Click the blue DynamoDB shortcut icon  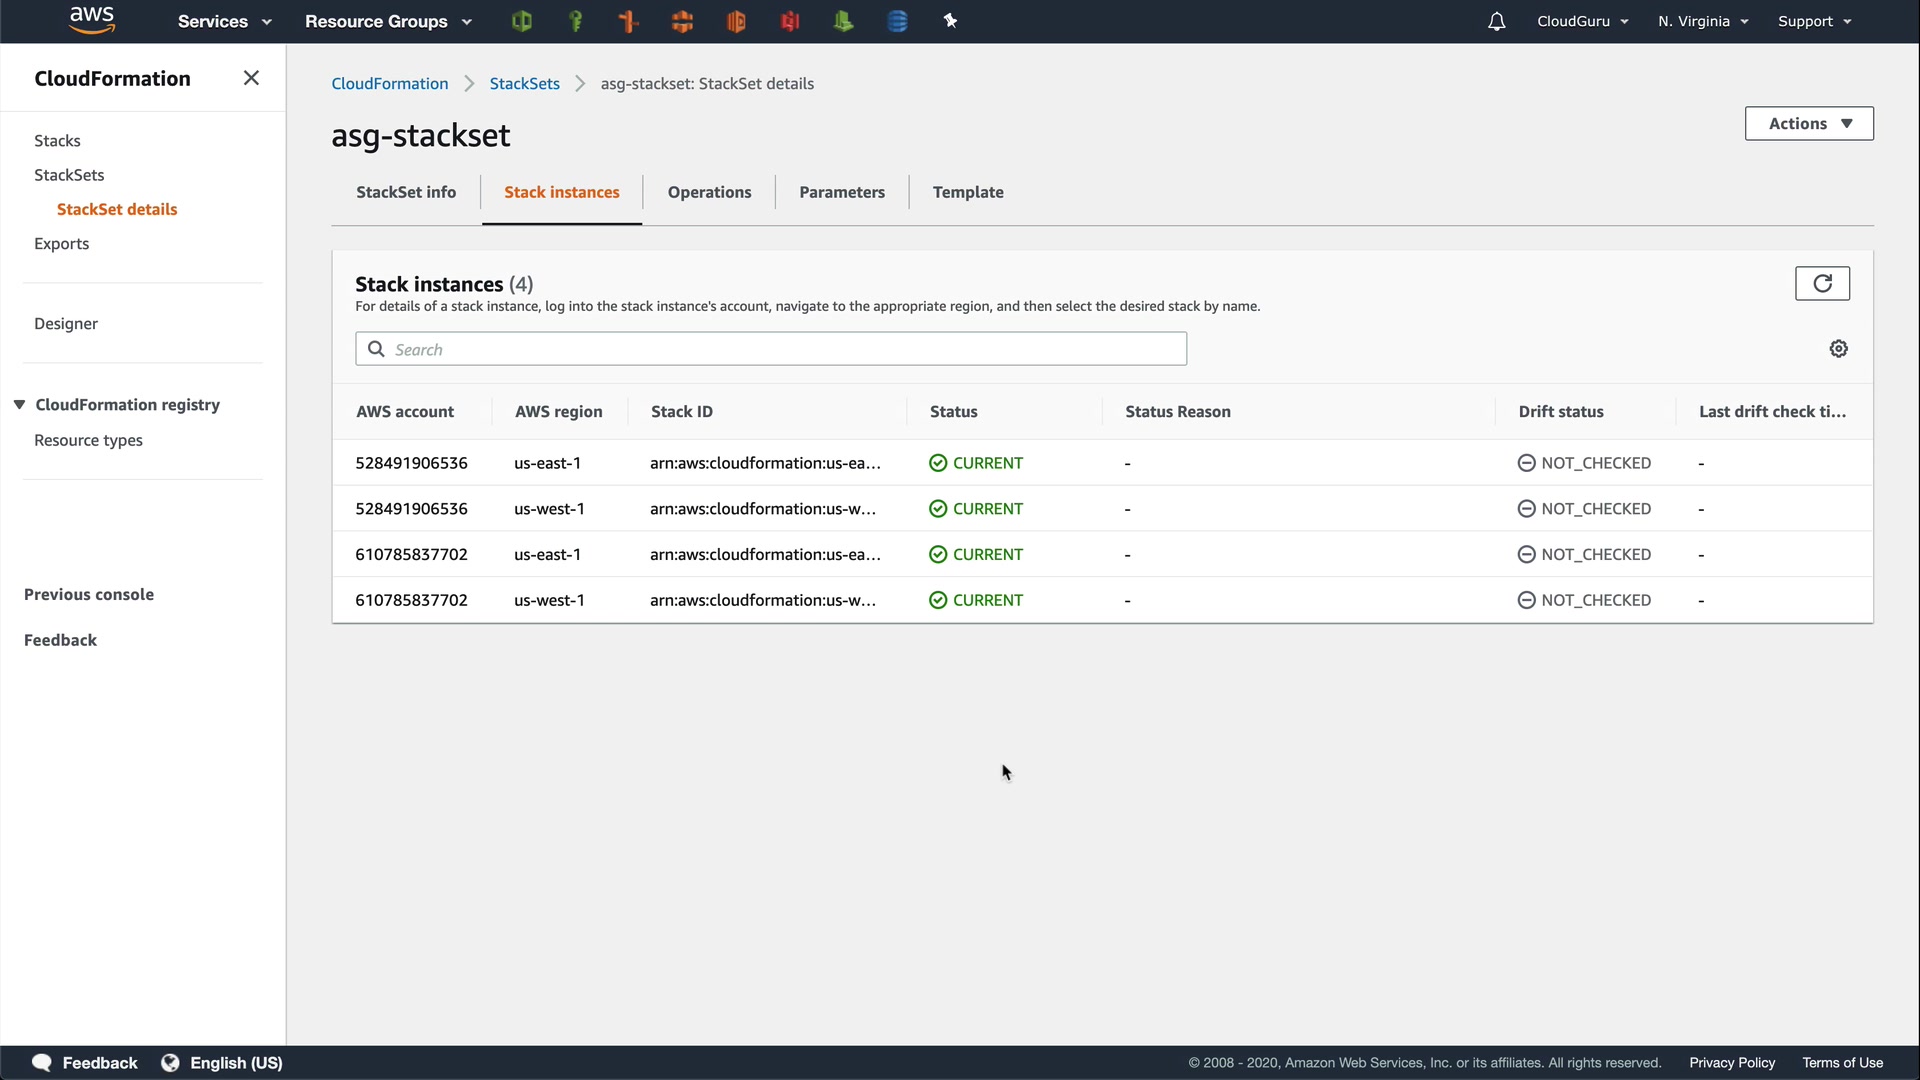click(897, 21)
